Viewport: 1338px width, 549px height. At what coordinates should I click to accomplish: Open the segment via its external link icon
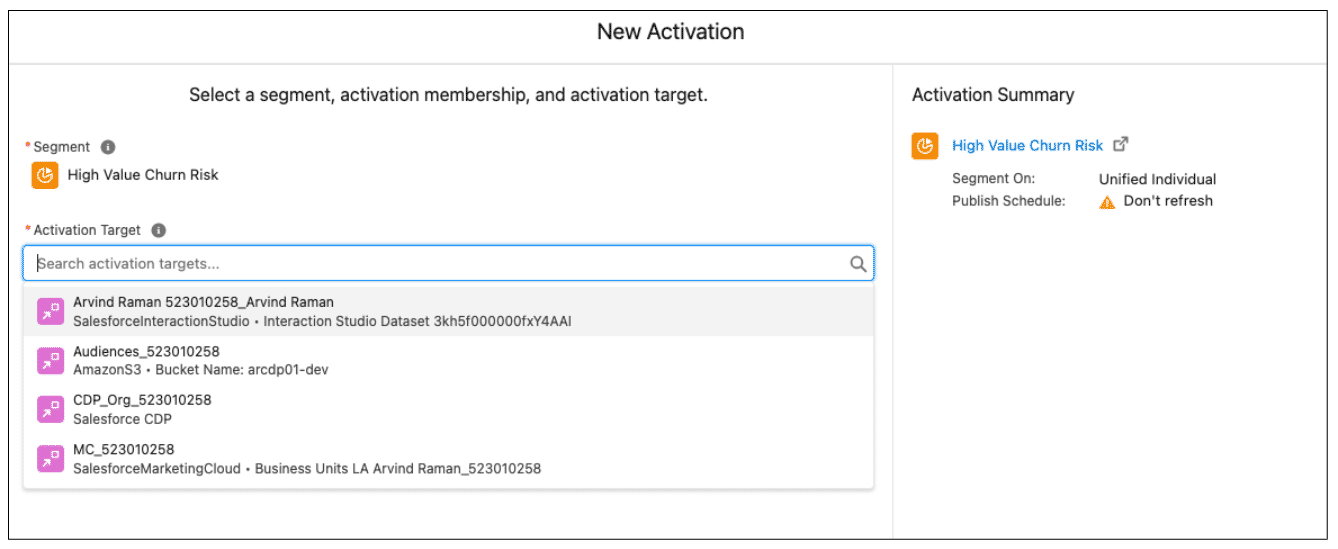(x=1121, y=144)
